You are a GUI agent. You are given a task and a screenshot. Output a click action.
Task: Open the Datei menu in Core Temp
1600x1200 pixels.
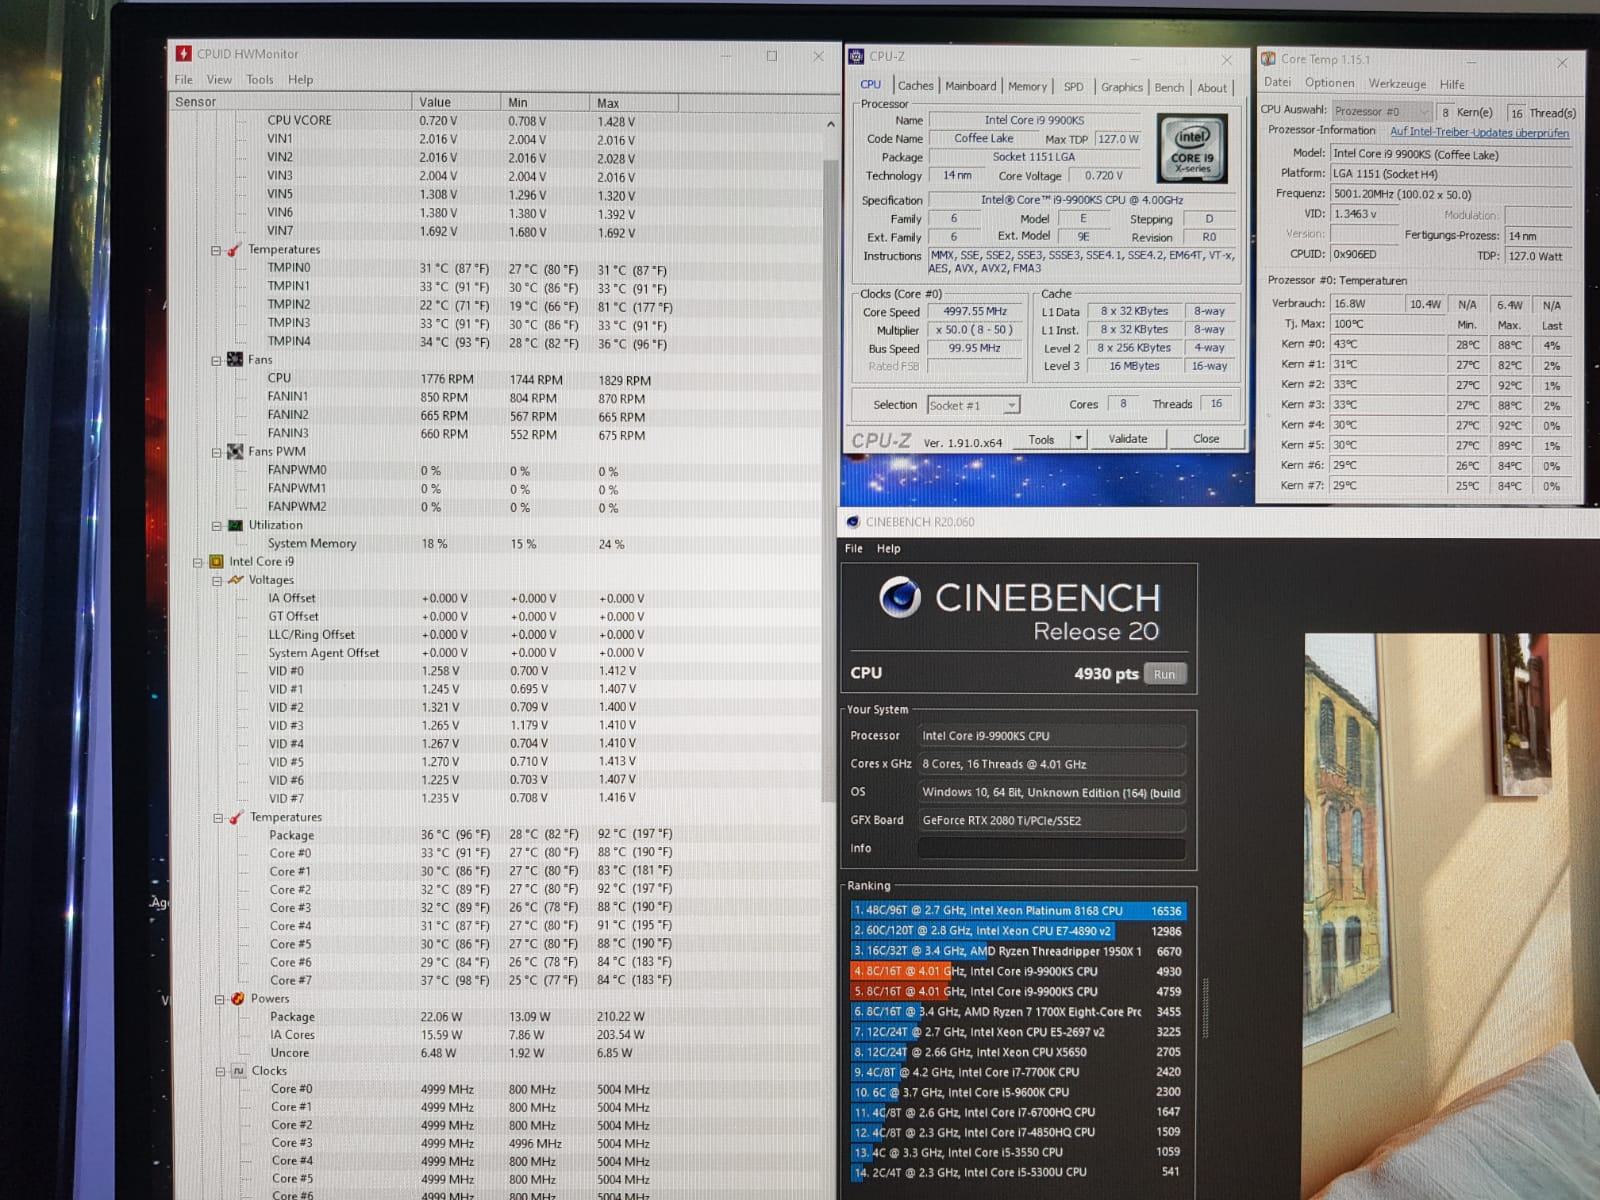pos(1277,83)
